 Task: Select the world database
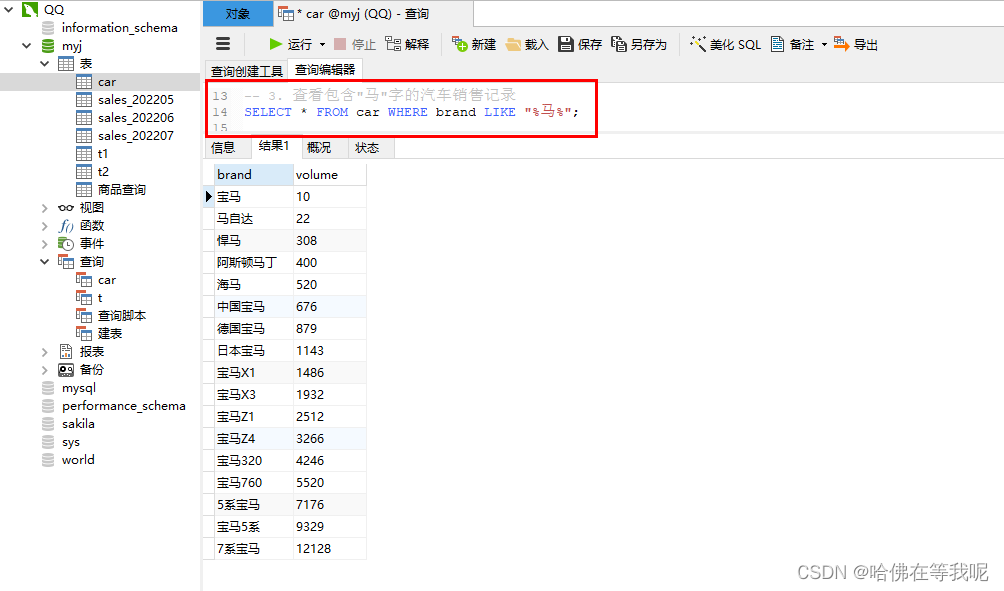[78, 460]
